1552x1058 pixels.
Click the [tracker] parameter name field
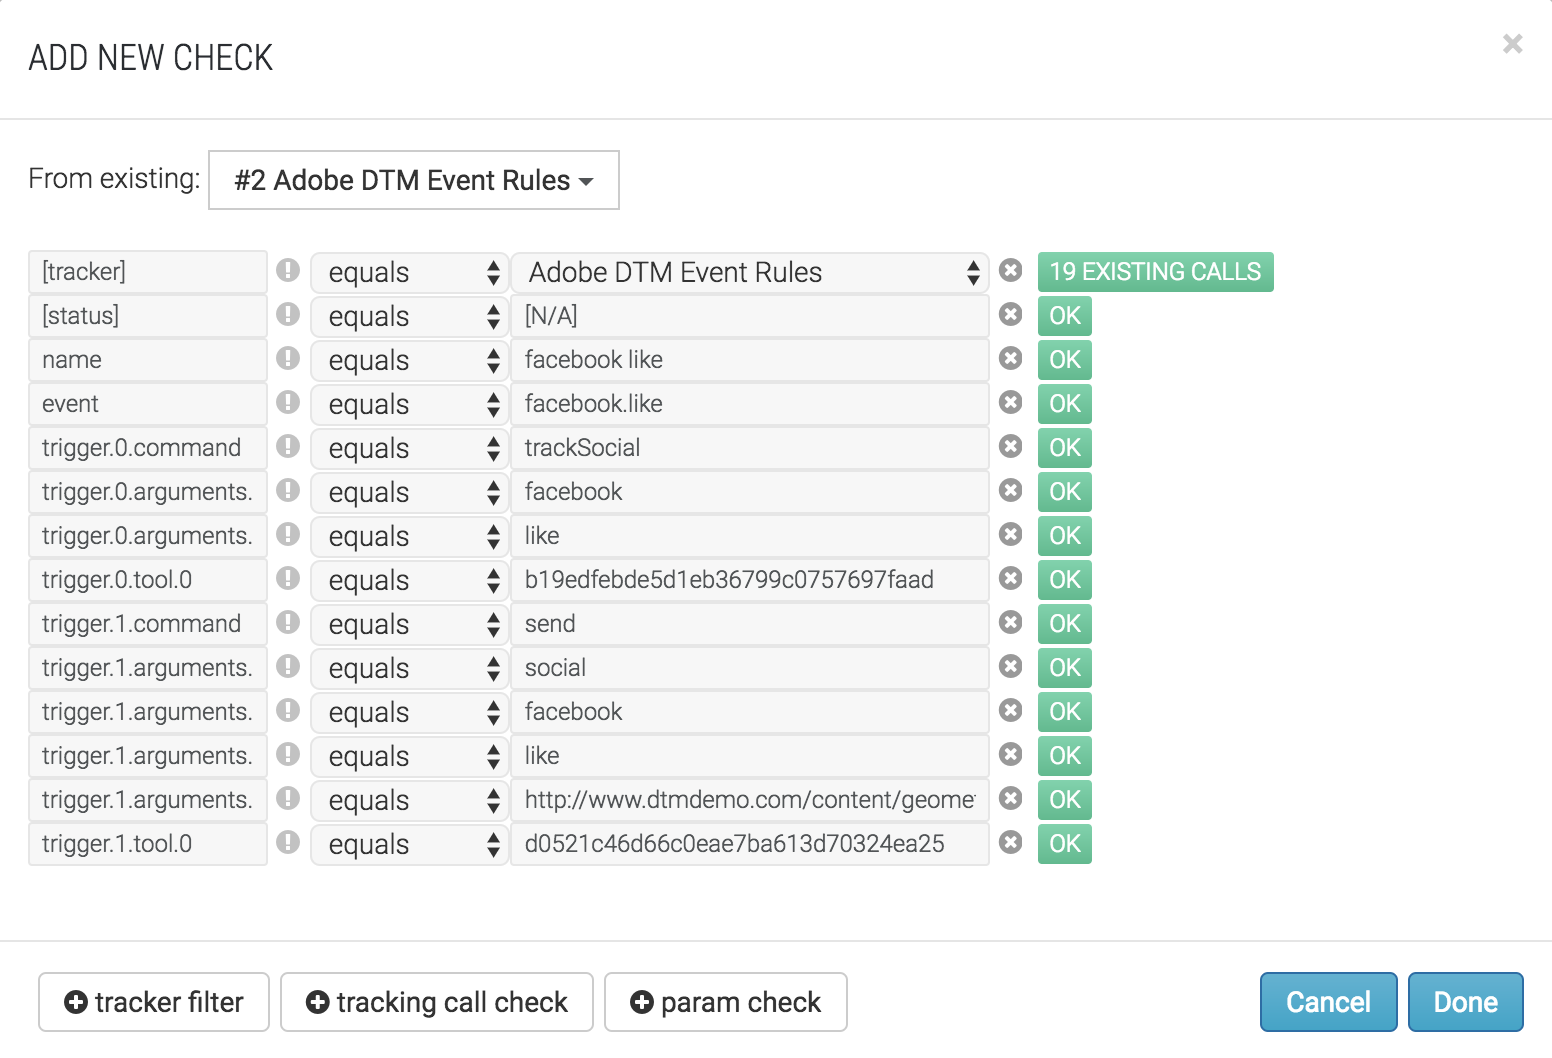tap(148, 272)
